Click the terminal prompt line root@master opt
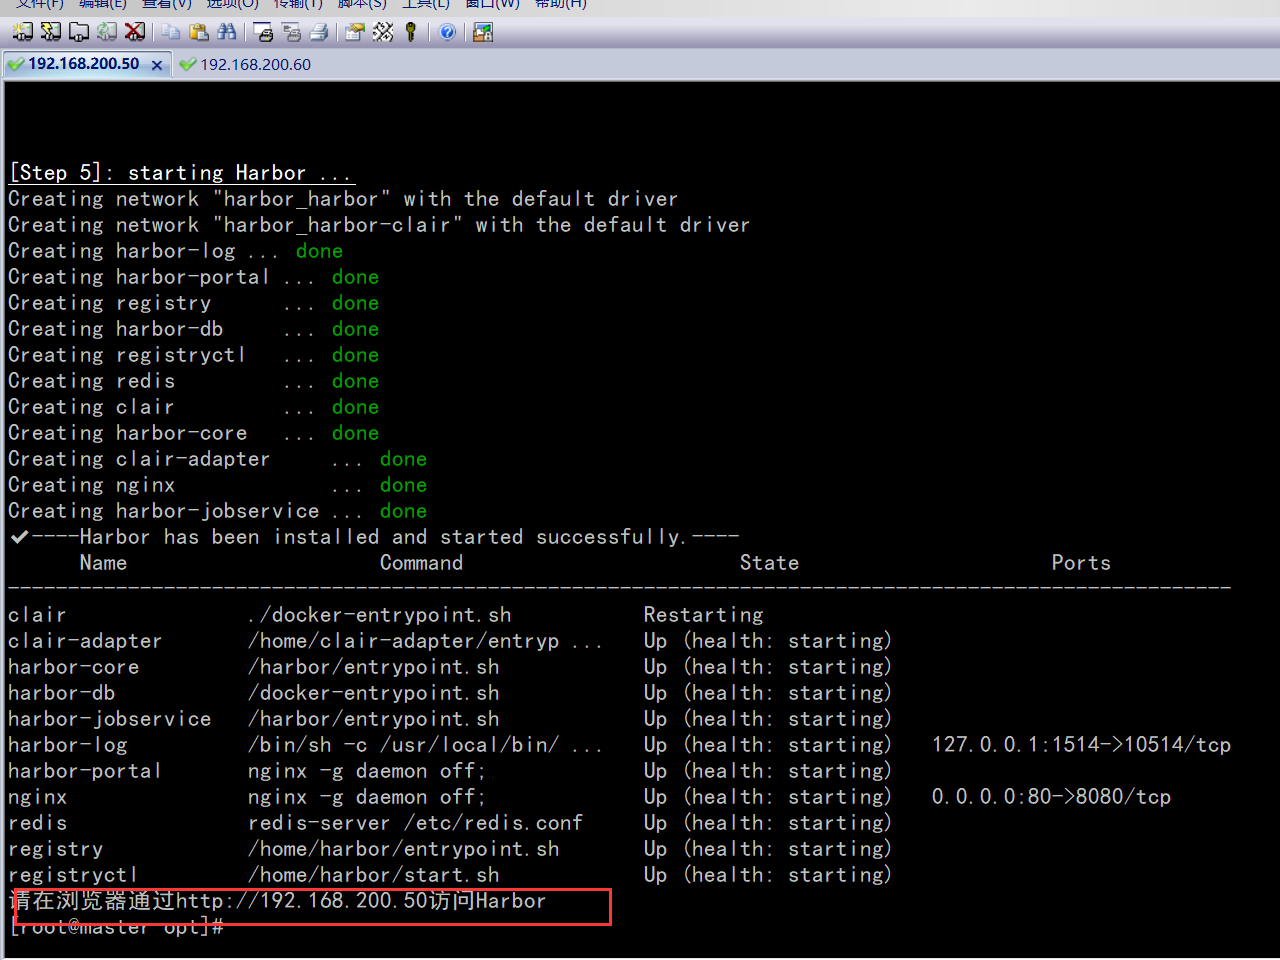This screenshot has height=960, width=1280. 110,927
